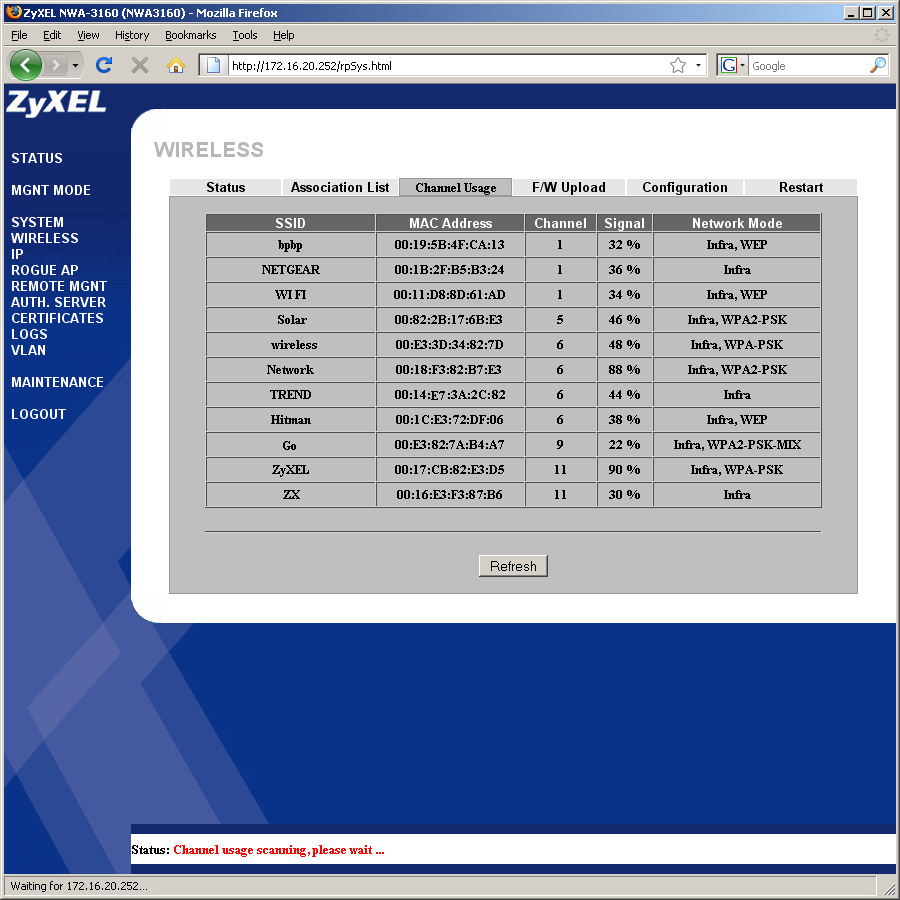Go to Home via the house icon

coord(176,65)
